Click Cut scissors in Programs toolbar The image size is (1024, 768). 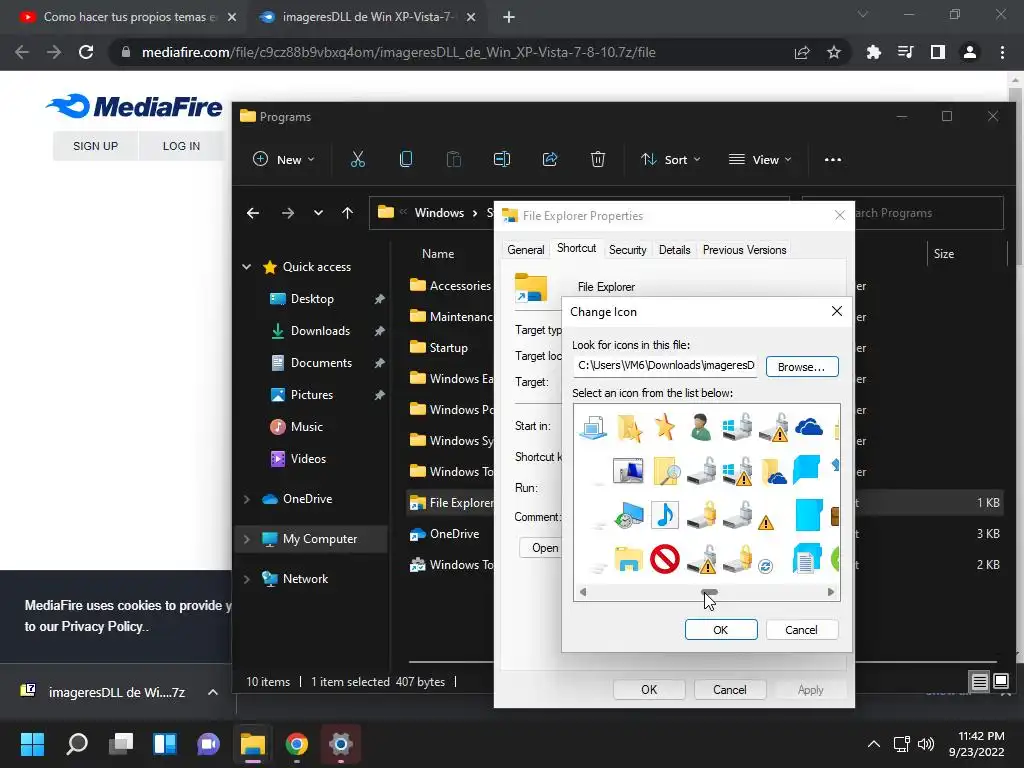[358, 159]
